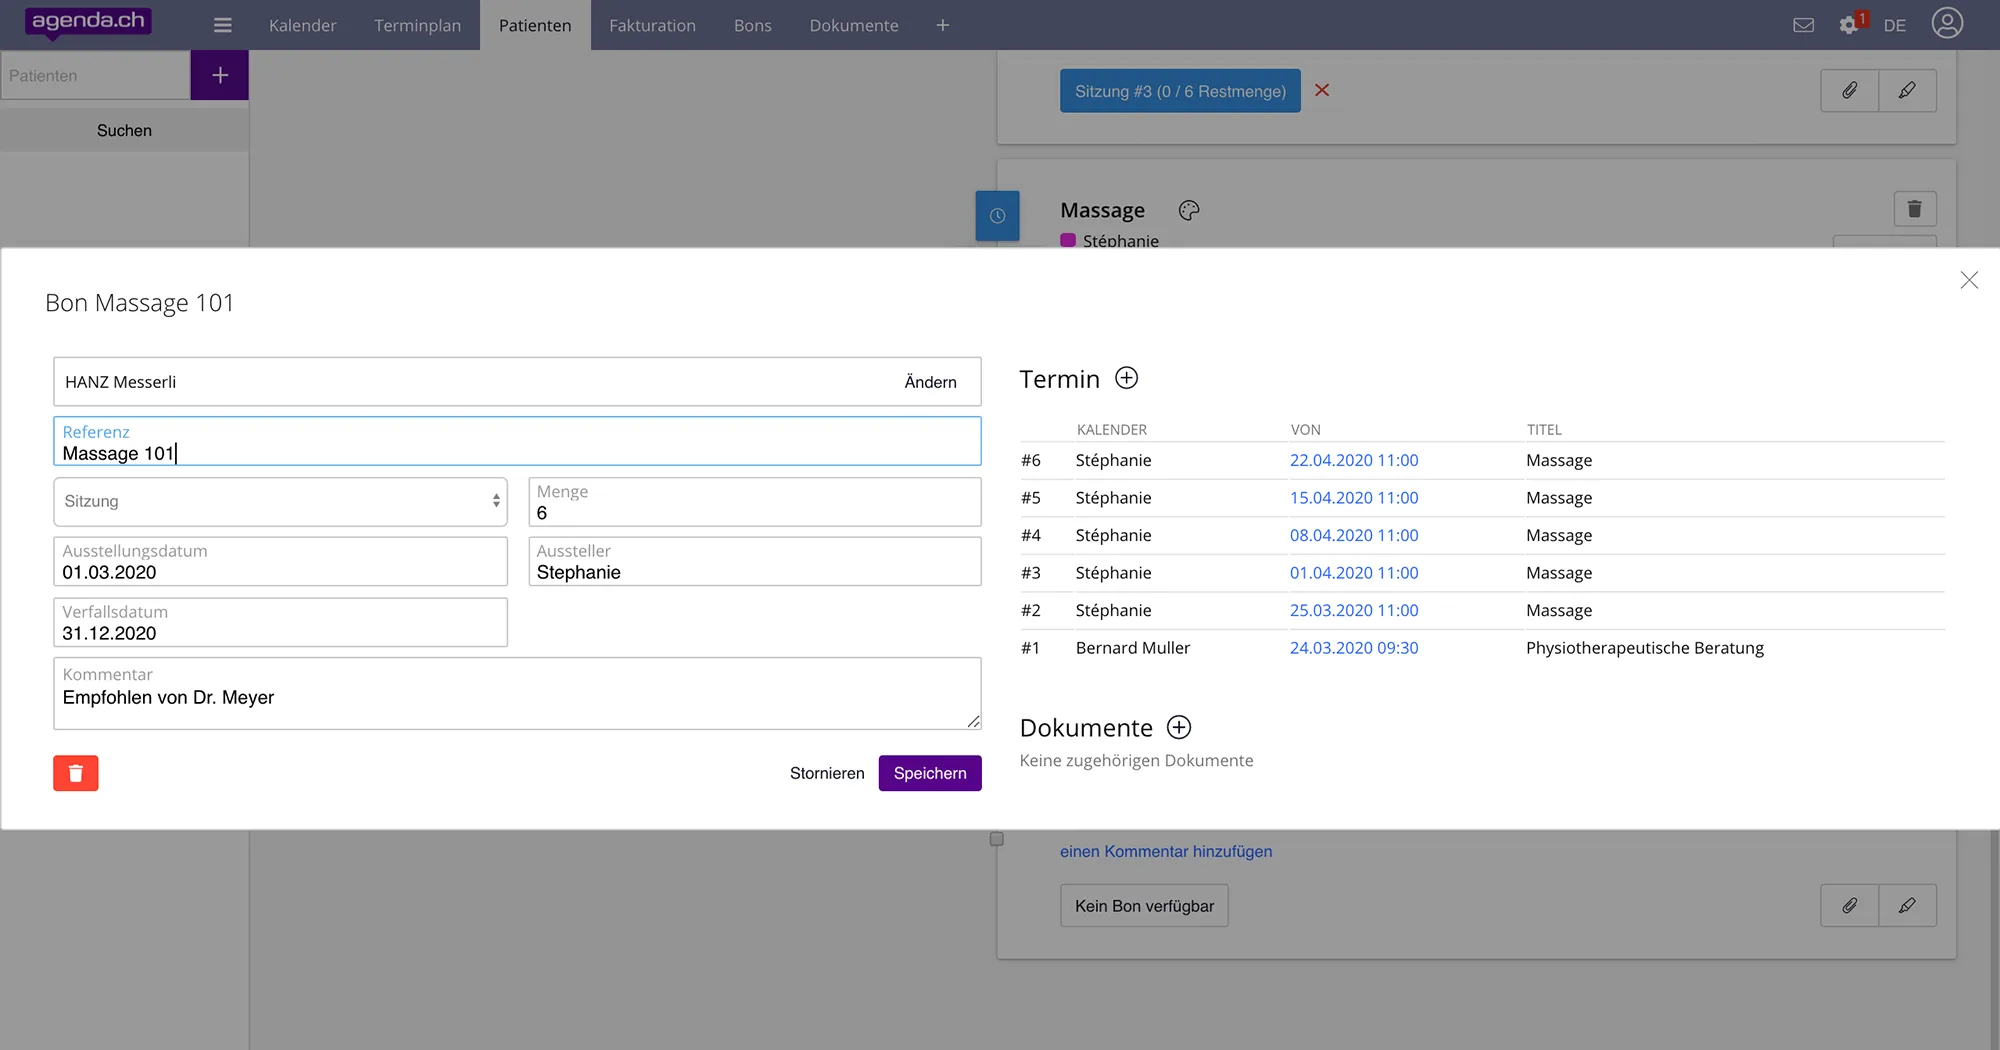
Task: Click the add patient plus button
Action: click(219, 75)
